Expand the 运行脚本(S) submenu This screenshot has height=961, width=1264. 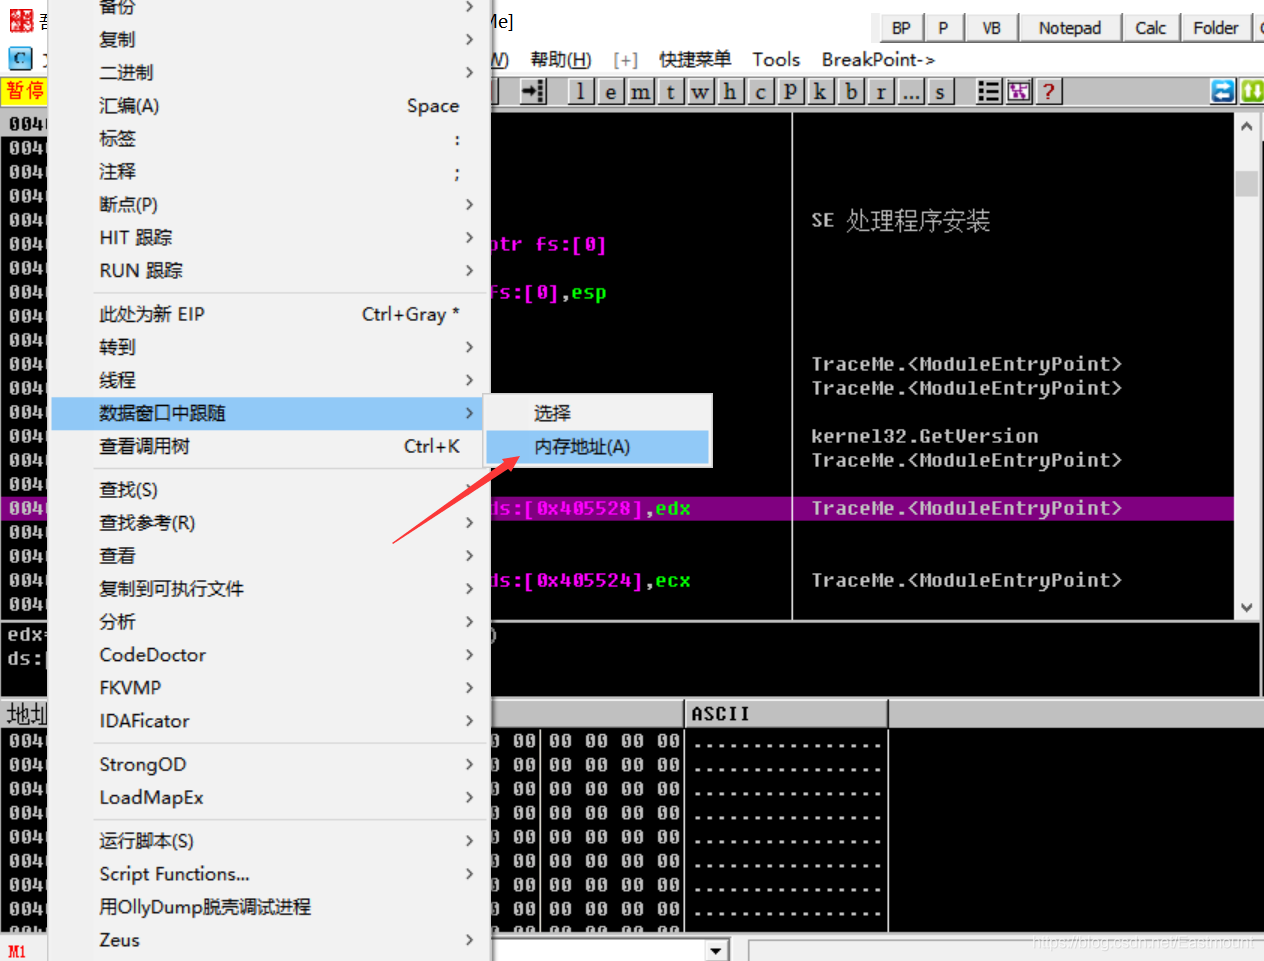pos(270,841)
